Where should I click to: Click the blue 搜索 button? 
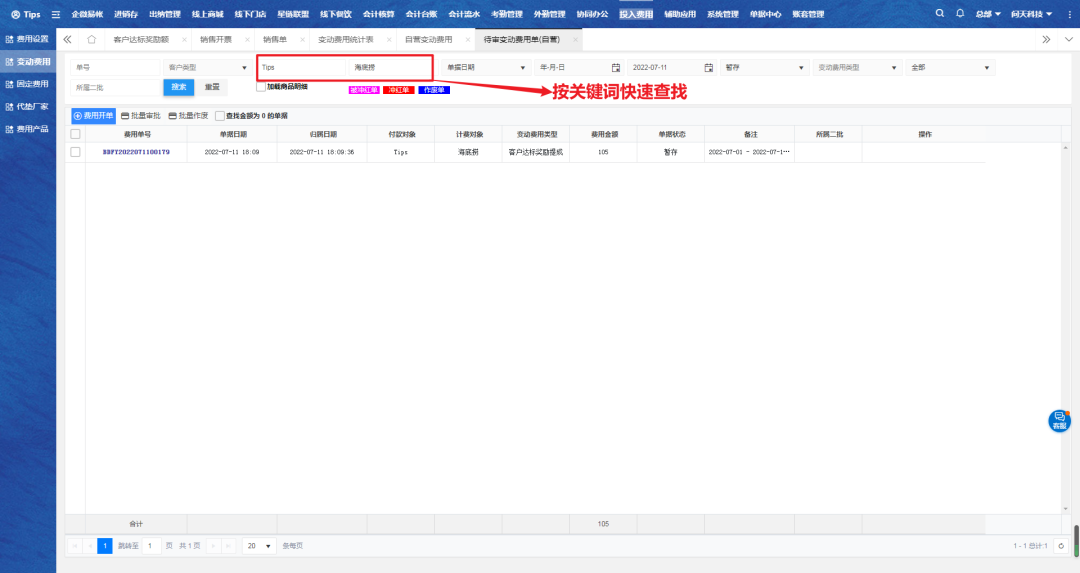[178, 87]
